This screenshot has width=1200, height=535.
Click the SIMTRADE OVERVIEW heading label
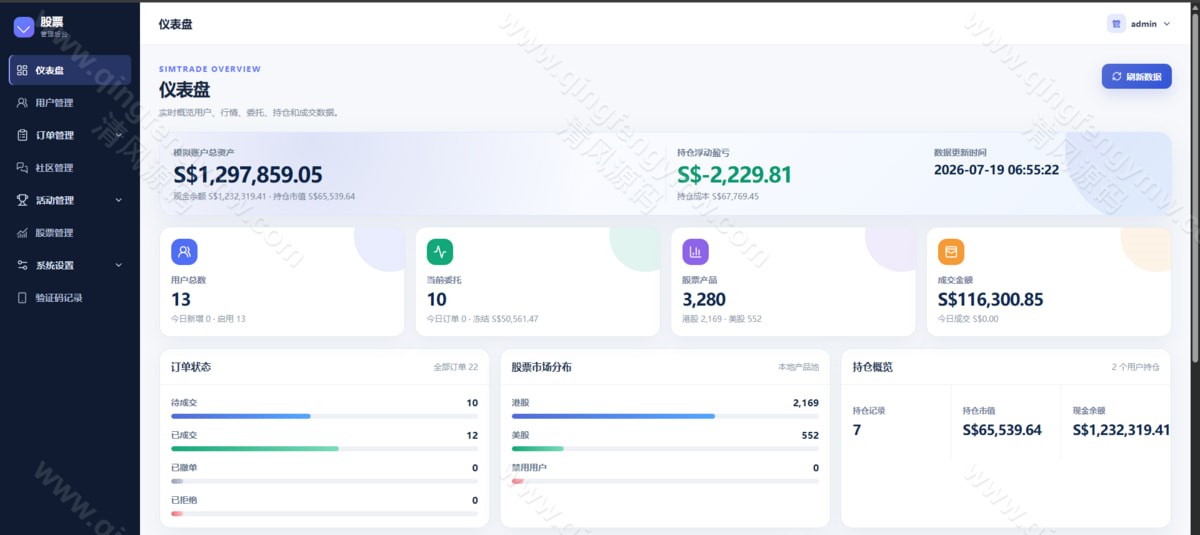(210, 69)
